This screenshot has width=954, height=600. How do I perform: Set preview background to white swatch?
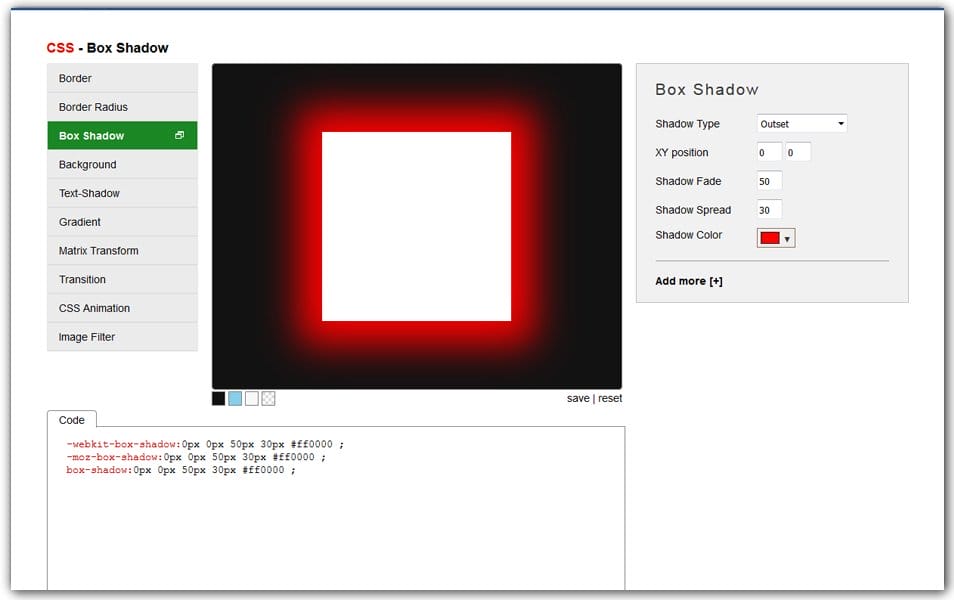point(252,398)
